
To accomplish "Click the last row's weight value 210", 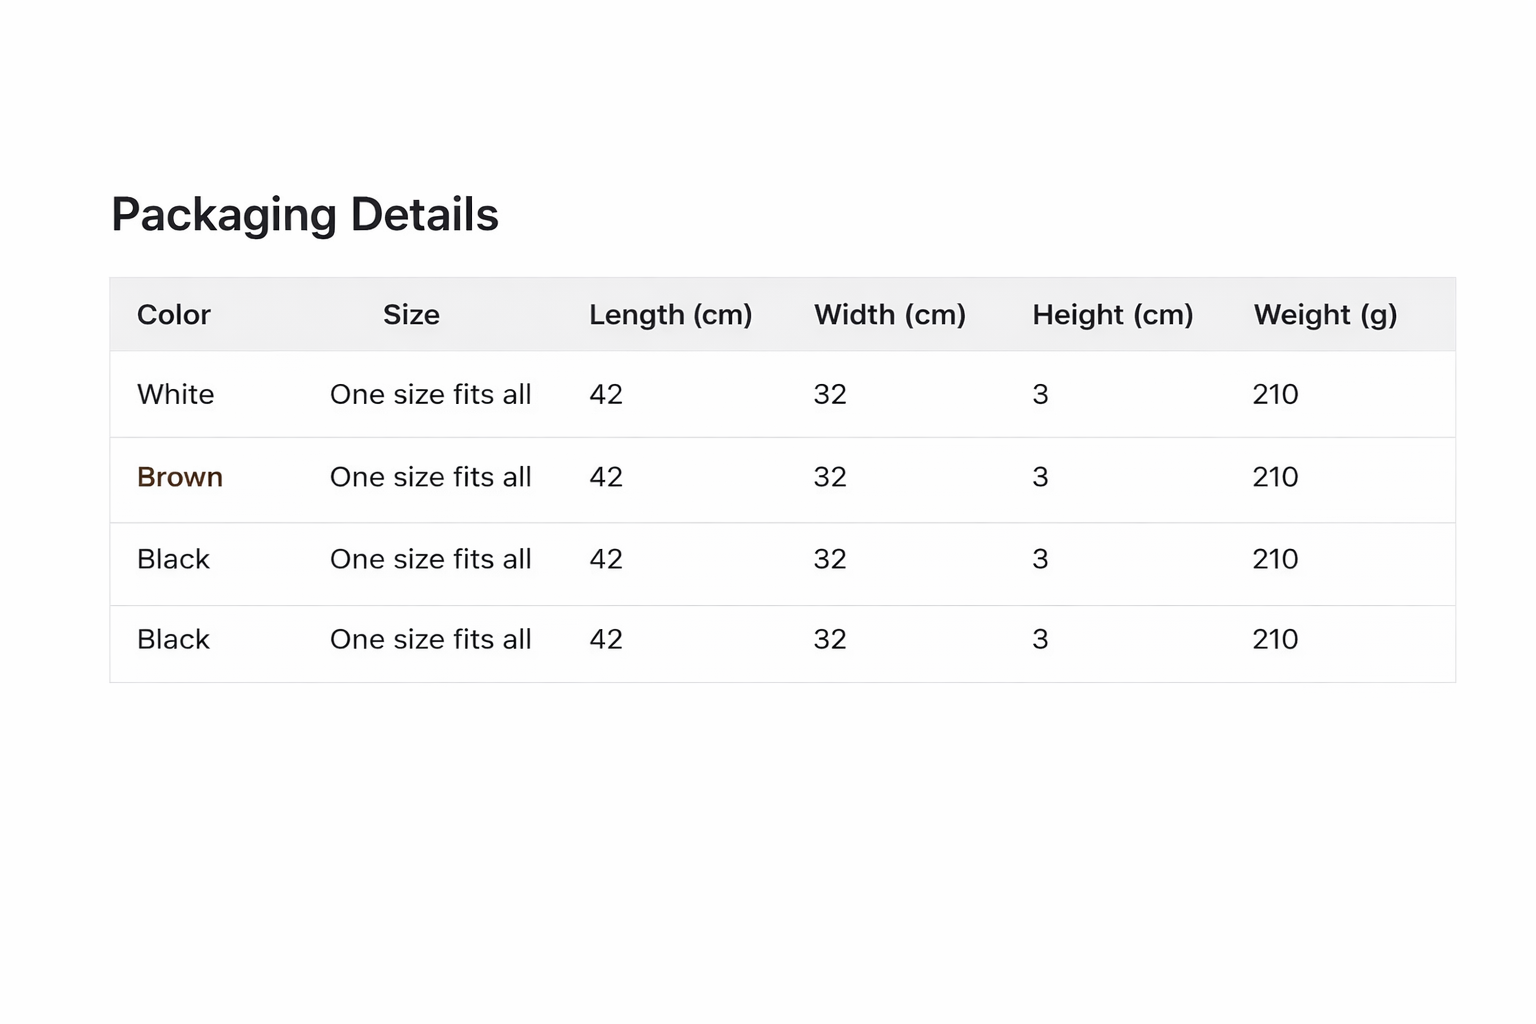I will click(x=1275, y=639).
